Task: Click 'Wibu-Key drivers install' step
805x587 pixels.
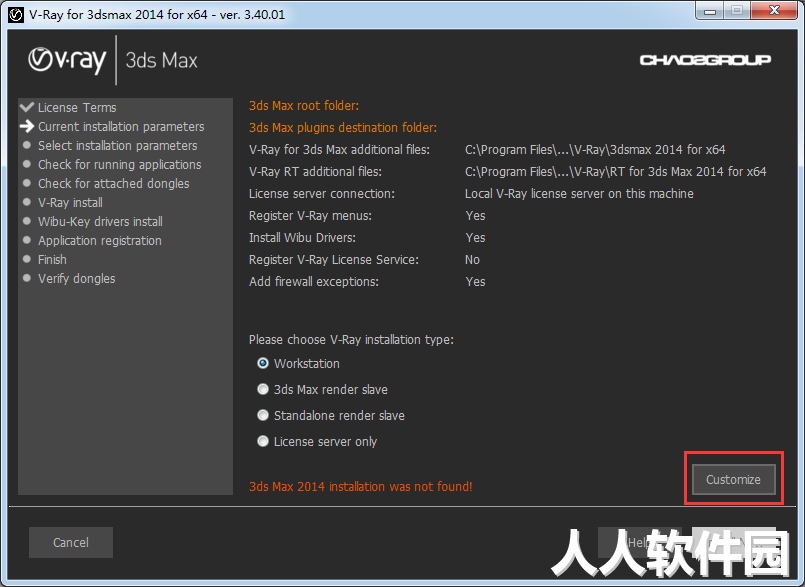Action: pyautogui.click(x=100, y=221)
